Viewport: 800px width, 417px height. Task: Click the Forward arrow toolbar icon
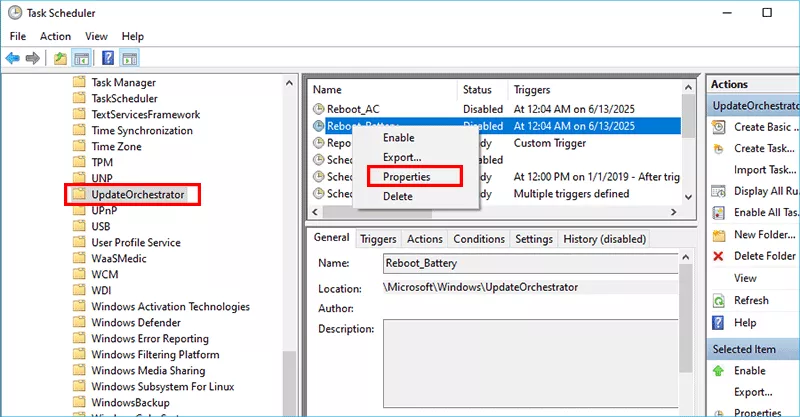tap(33, 58)
